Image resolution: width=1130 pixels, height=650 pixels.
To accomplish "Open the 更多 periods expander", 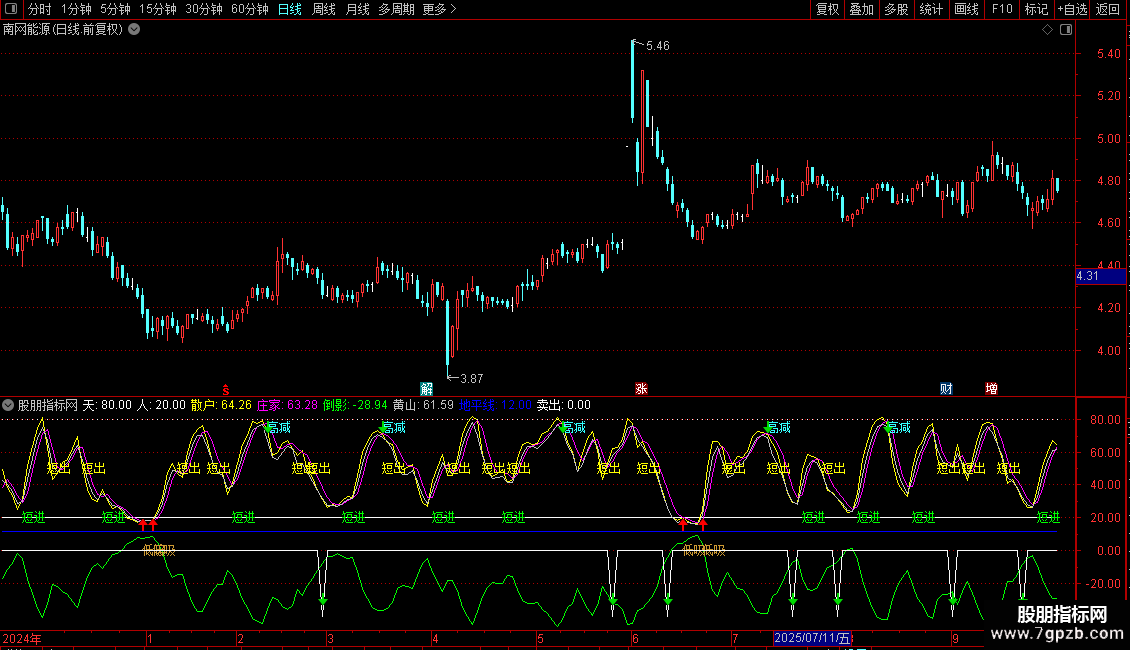I will [x=439, y=9].
